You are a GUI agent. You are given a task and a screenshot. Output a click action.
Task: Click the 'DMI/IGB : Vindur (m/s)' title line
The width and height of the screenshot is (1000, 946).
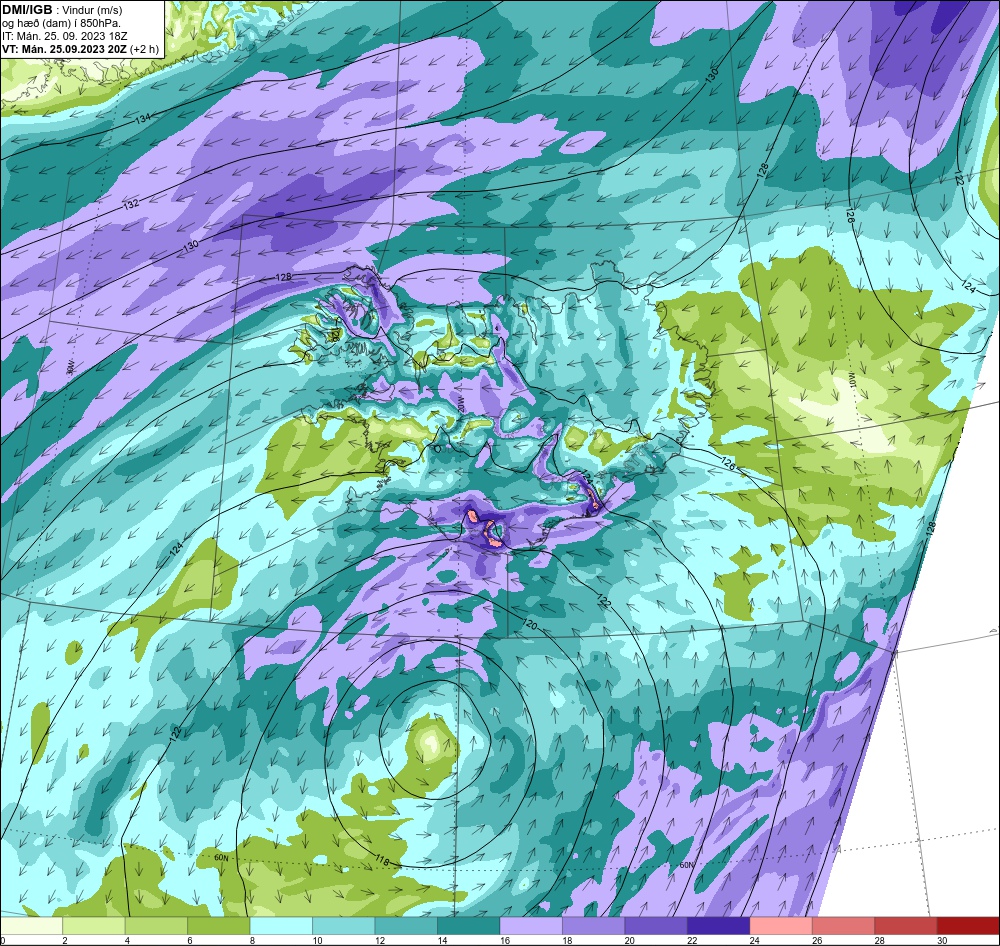pos(62,10)
